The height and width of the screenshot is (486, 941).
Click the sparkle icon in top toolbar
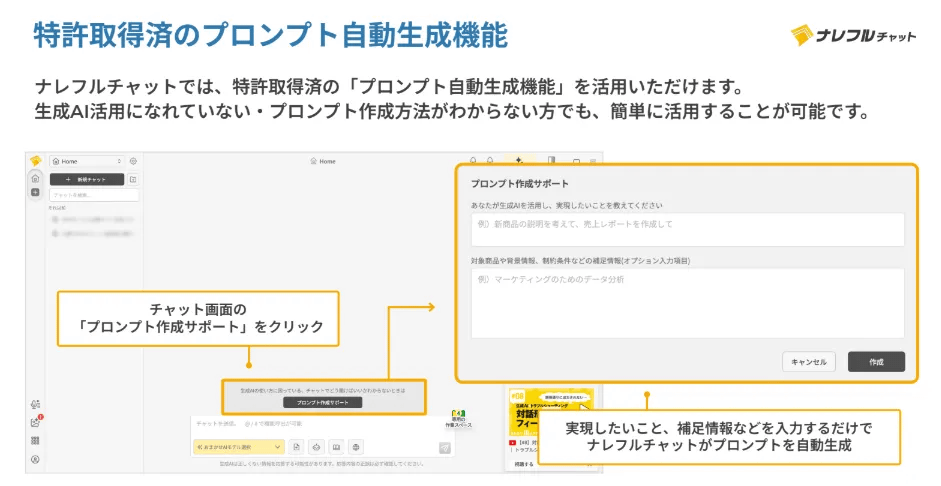pos(518,160)
